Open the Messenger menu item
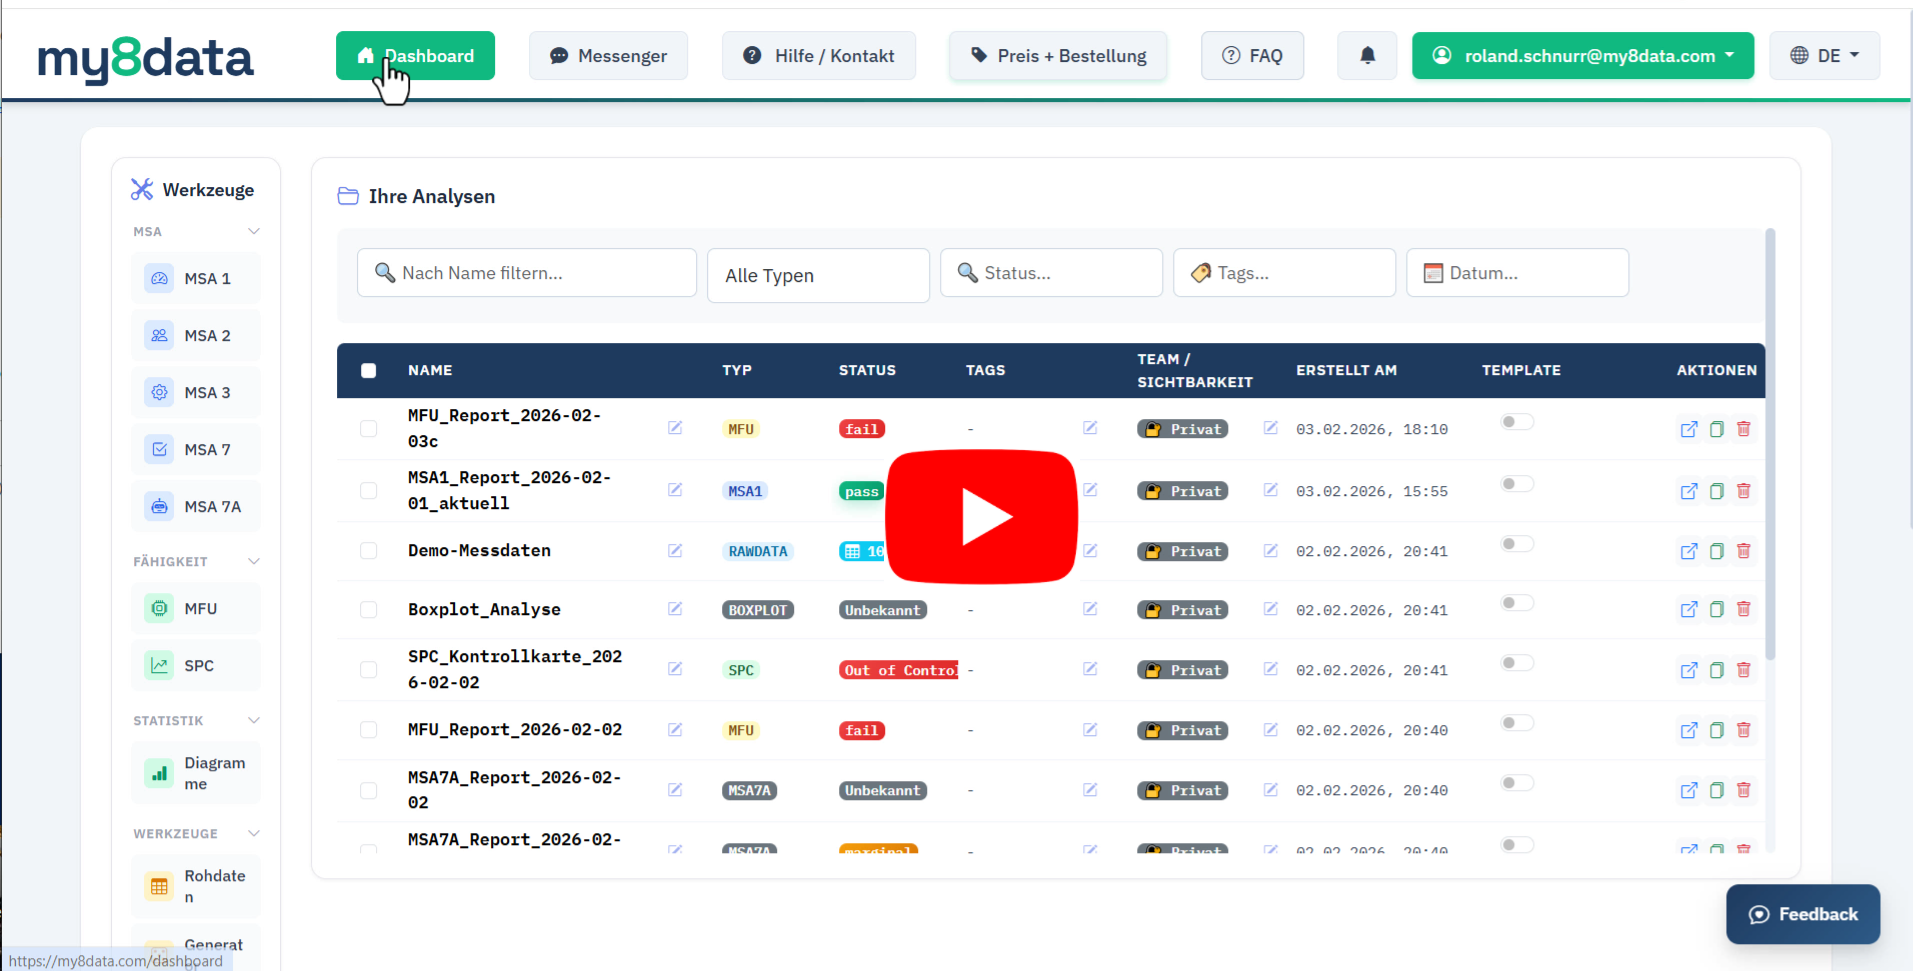Screen dimensions: 1913x971 608,56
